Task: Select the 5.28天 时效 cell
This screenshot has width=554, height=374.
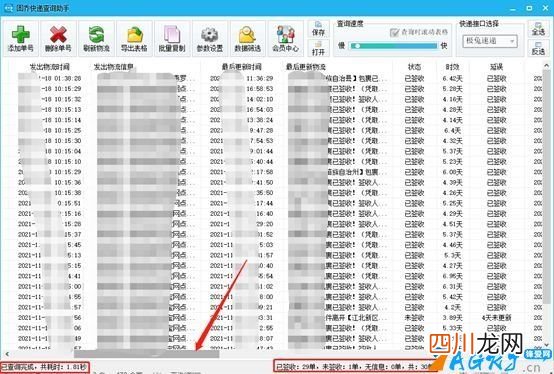Action: click(453, 89)
